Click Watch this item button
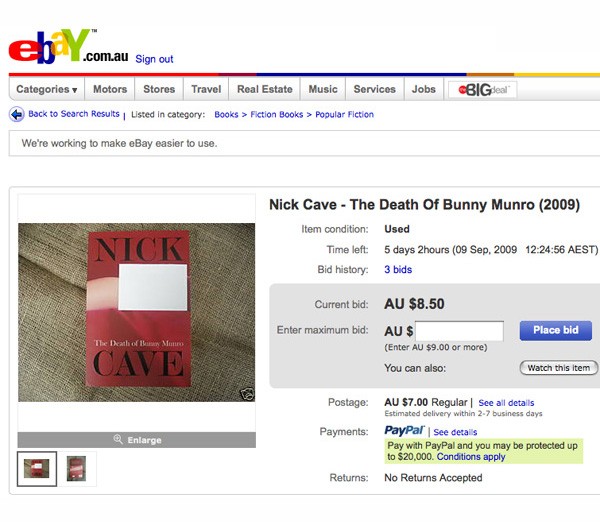This screenshot has height=522, width=600. pos(558,368)
